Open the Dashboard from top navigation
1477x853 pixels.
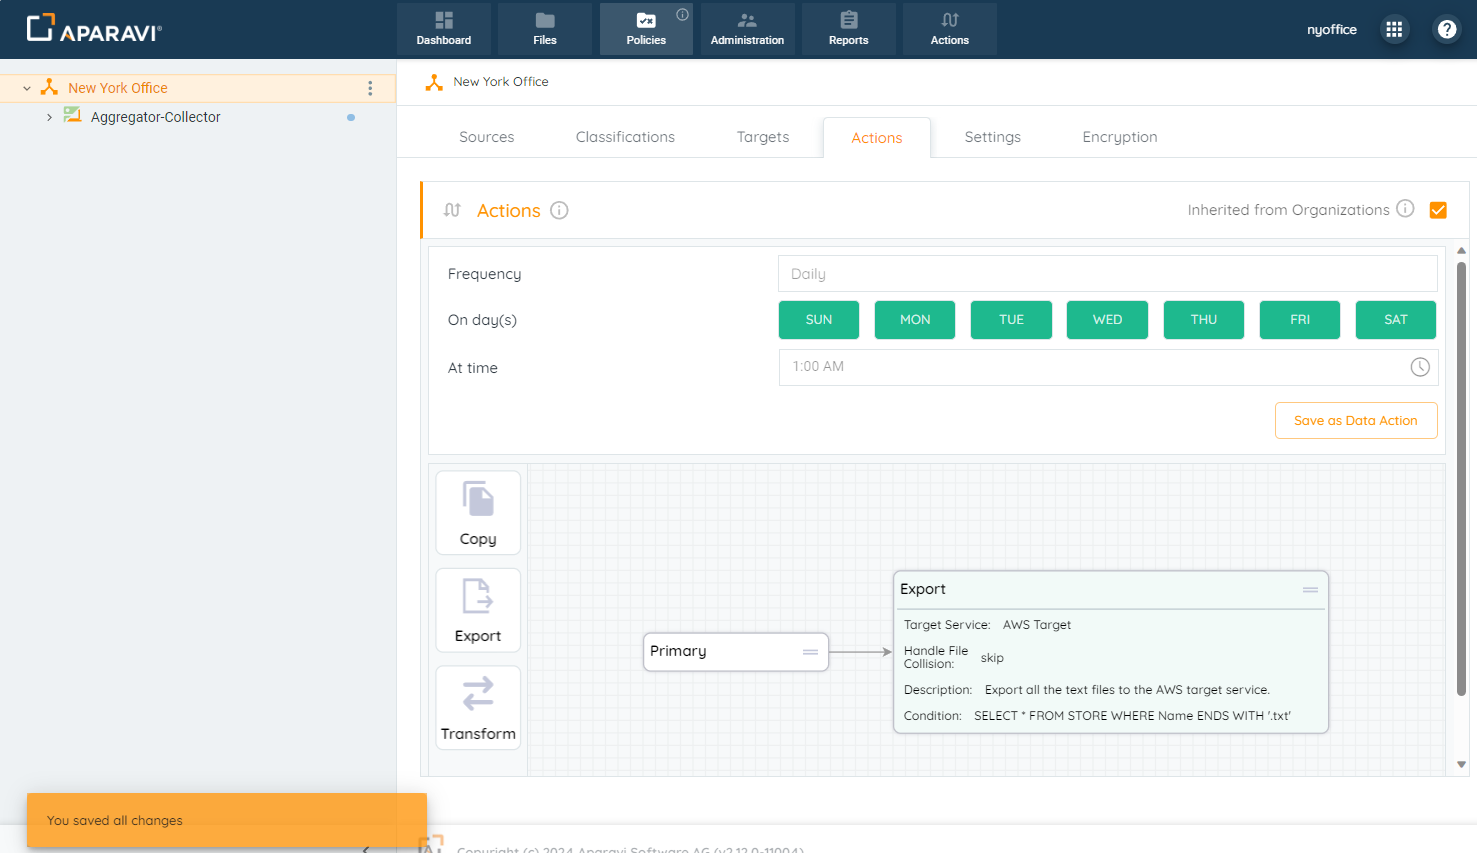point(443,29)
